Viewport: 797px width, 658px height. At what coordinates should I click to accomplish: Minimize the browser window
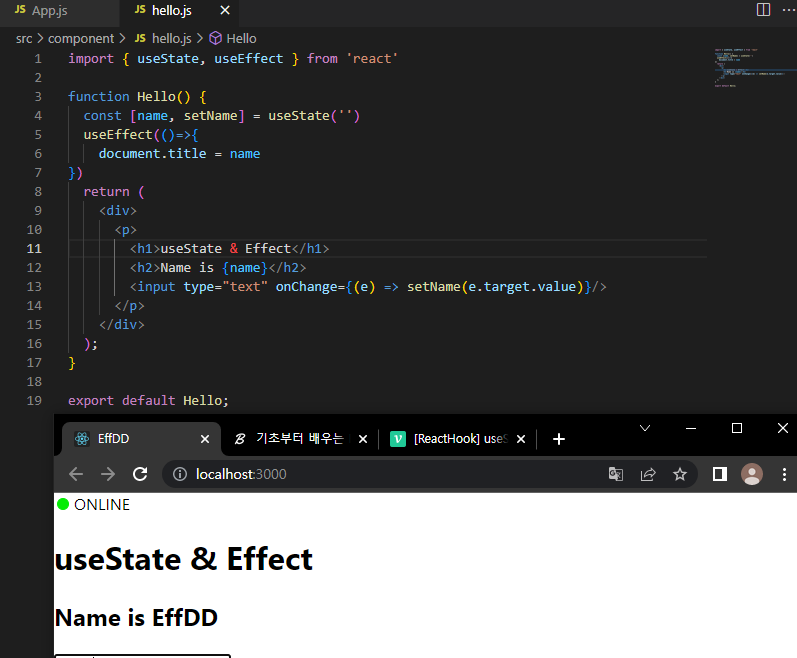(x=691, y=428)
